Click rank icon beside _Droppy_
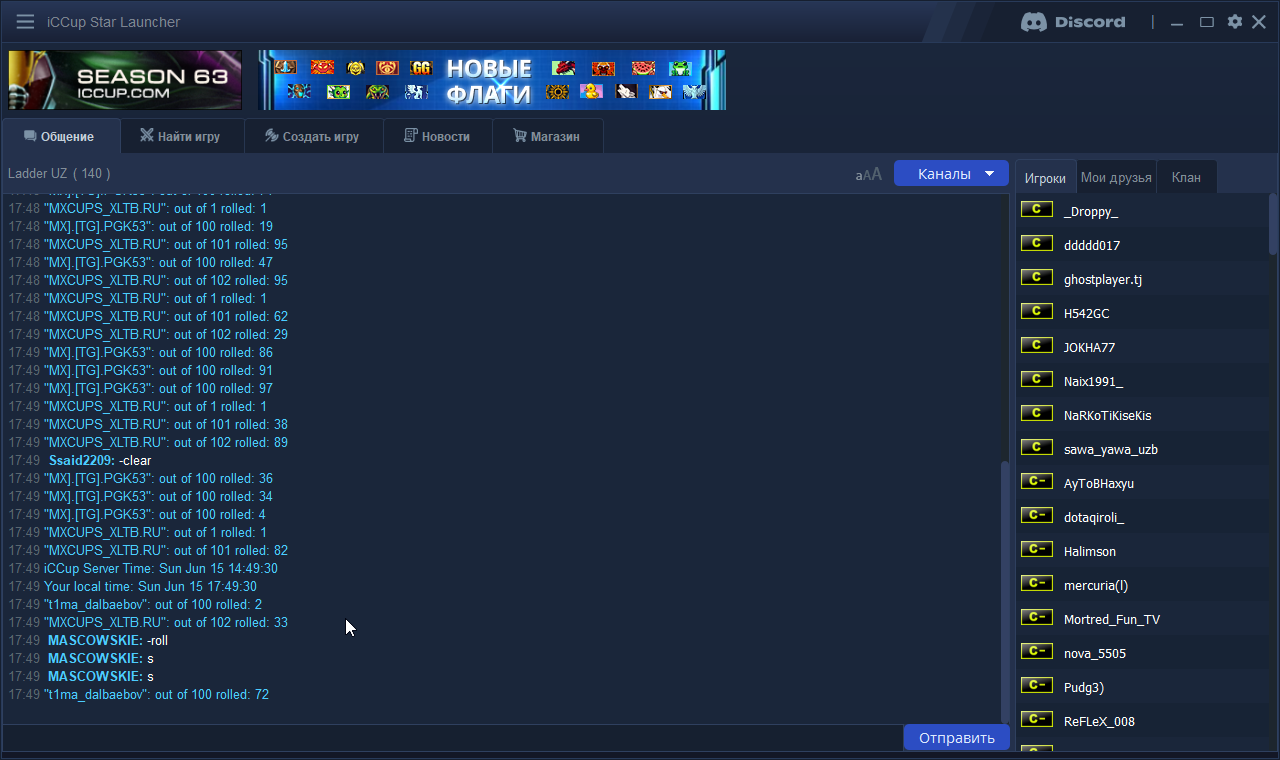The image size is (1280, 760). (1036, 209)
